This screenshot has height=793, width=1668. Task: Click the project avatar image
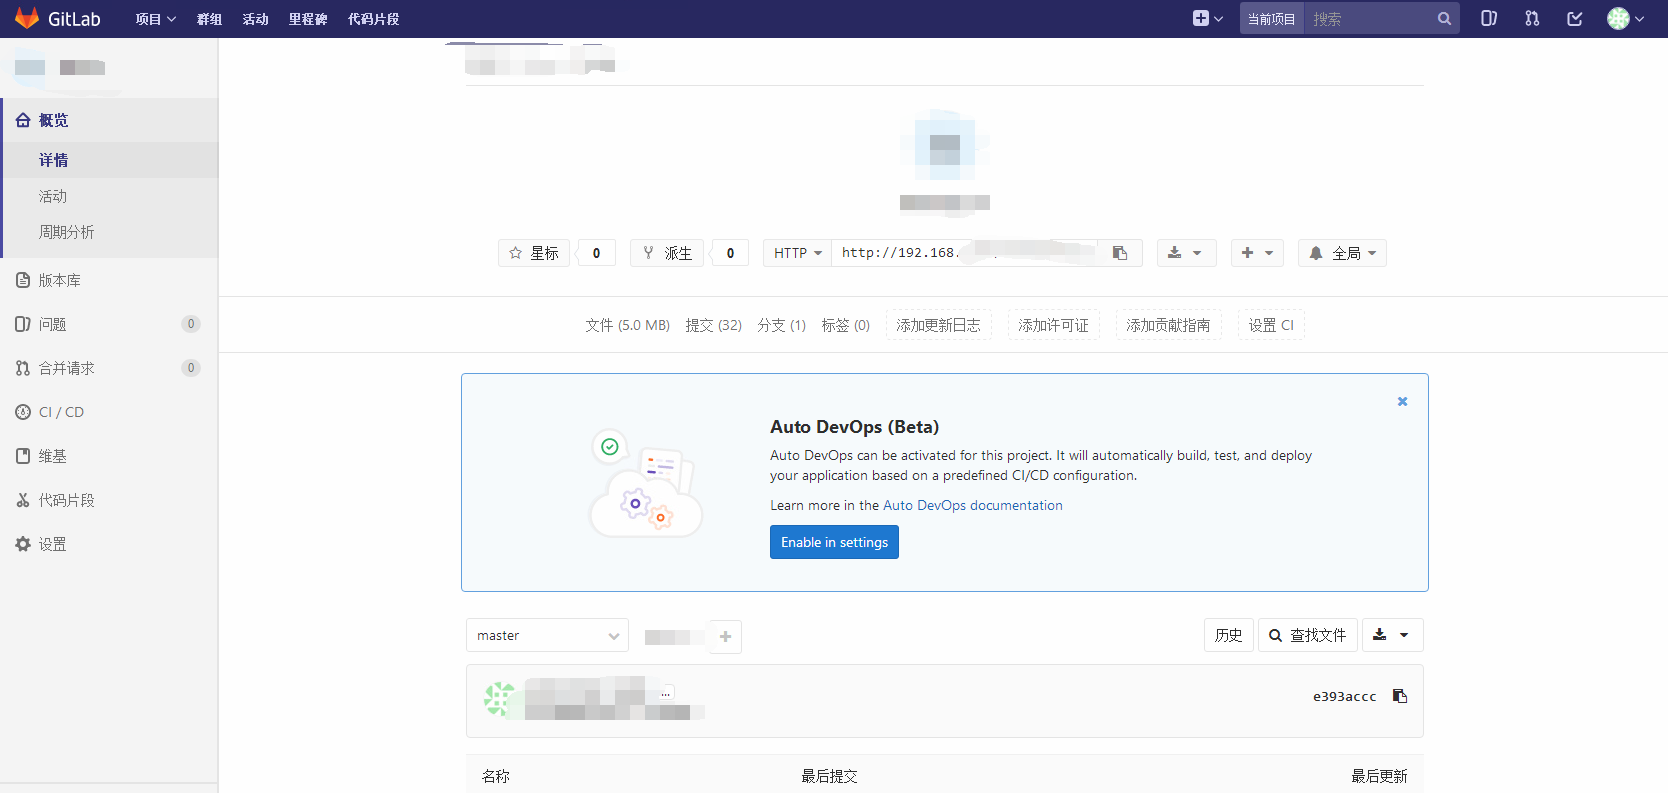945,148
